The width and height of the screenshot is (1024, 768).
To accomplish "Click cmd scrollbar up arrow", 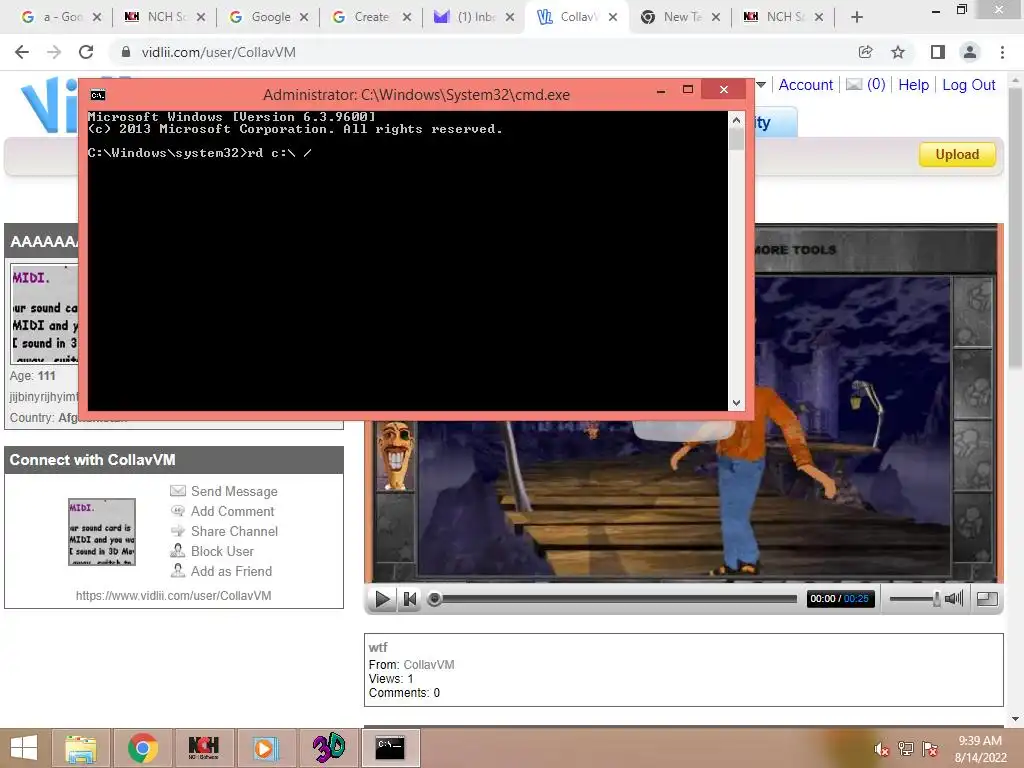I will coord(736,120).
